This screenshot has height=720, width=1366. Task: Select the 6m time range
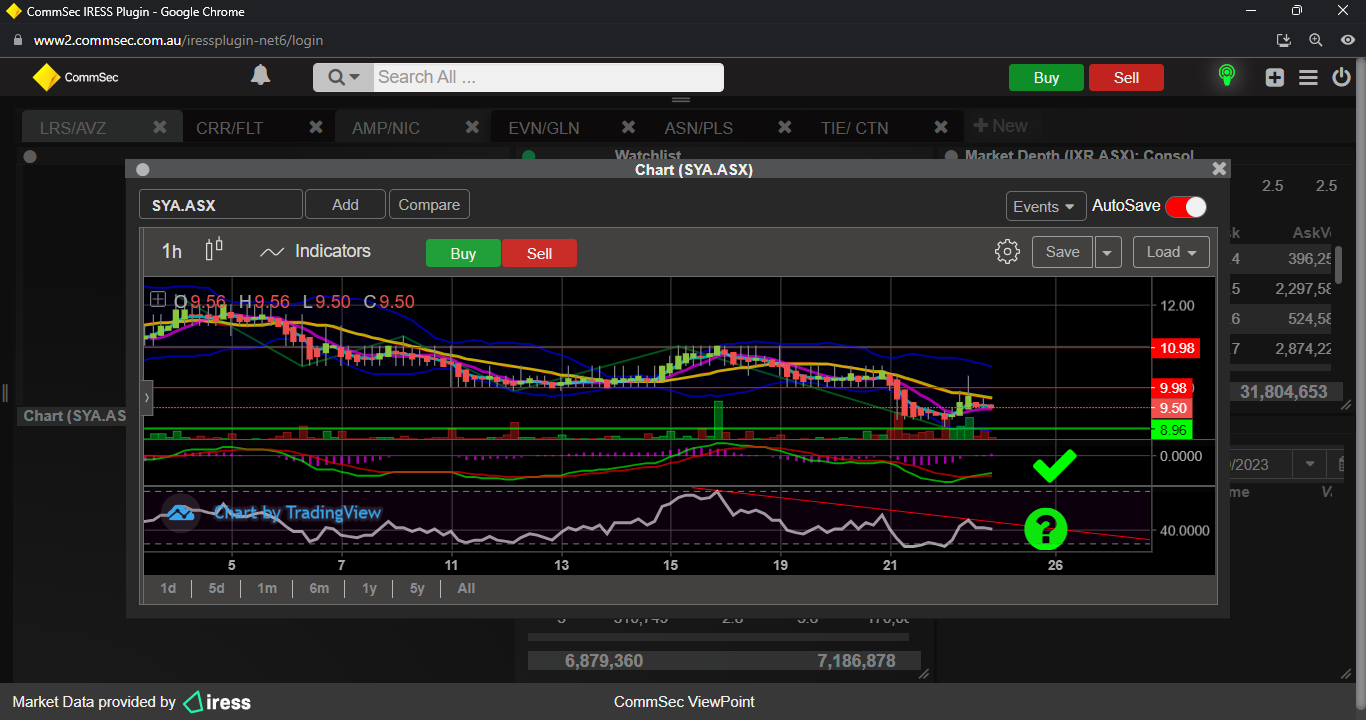coord(319,588)
